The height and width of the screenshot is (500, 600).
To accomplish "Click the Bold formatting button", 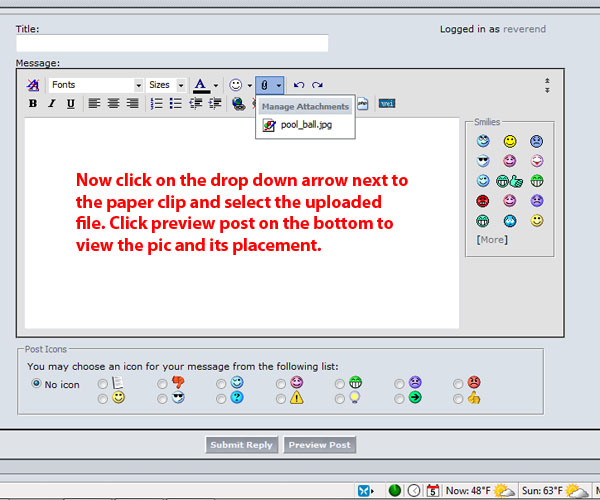I will pyautogui.click(x=33, y=103).
